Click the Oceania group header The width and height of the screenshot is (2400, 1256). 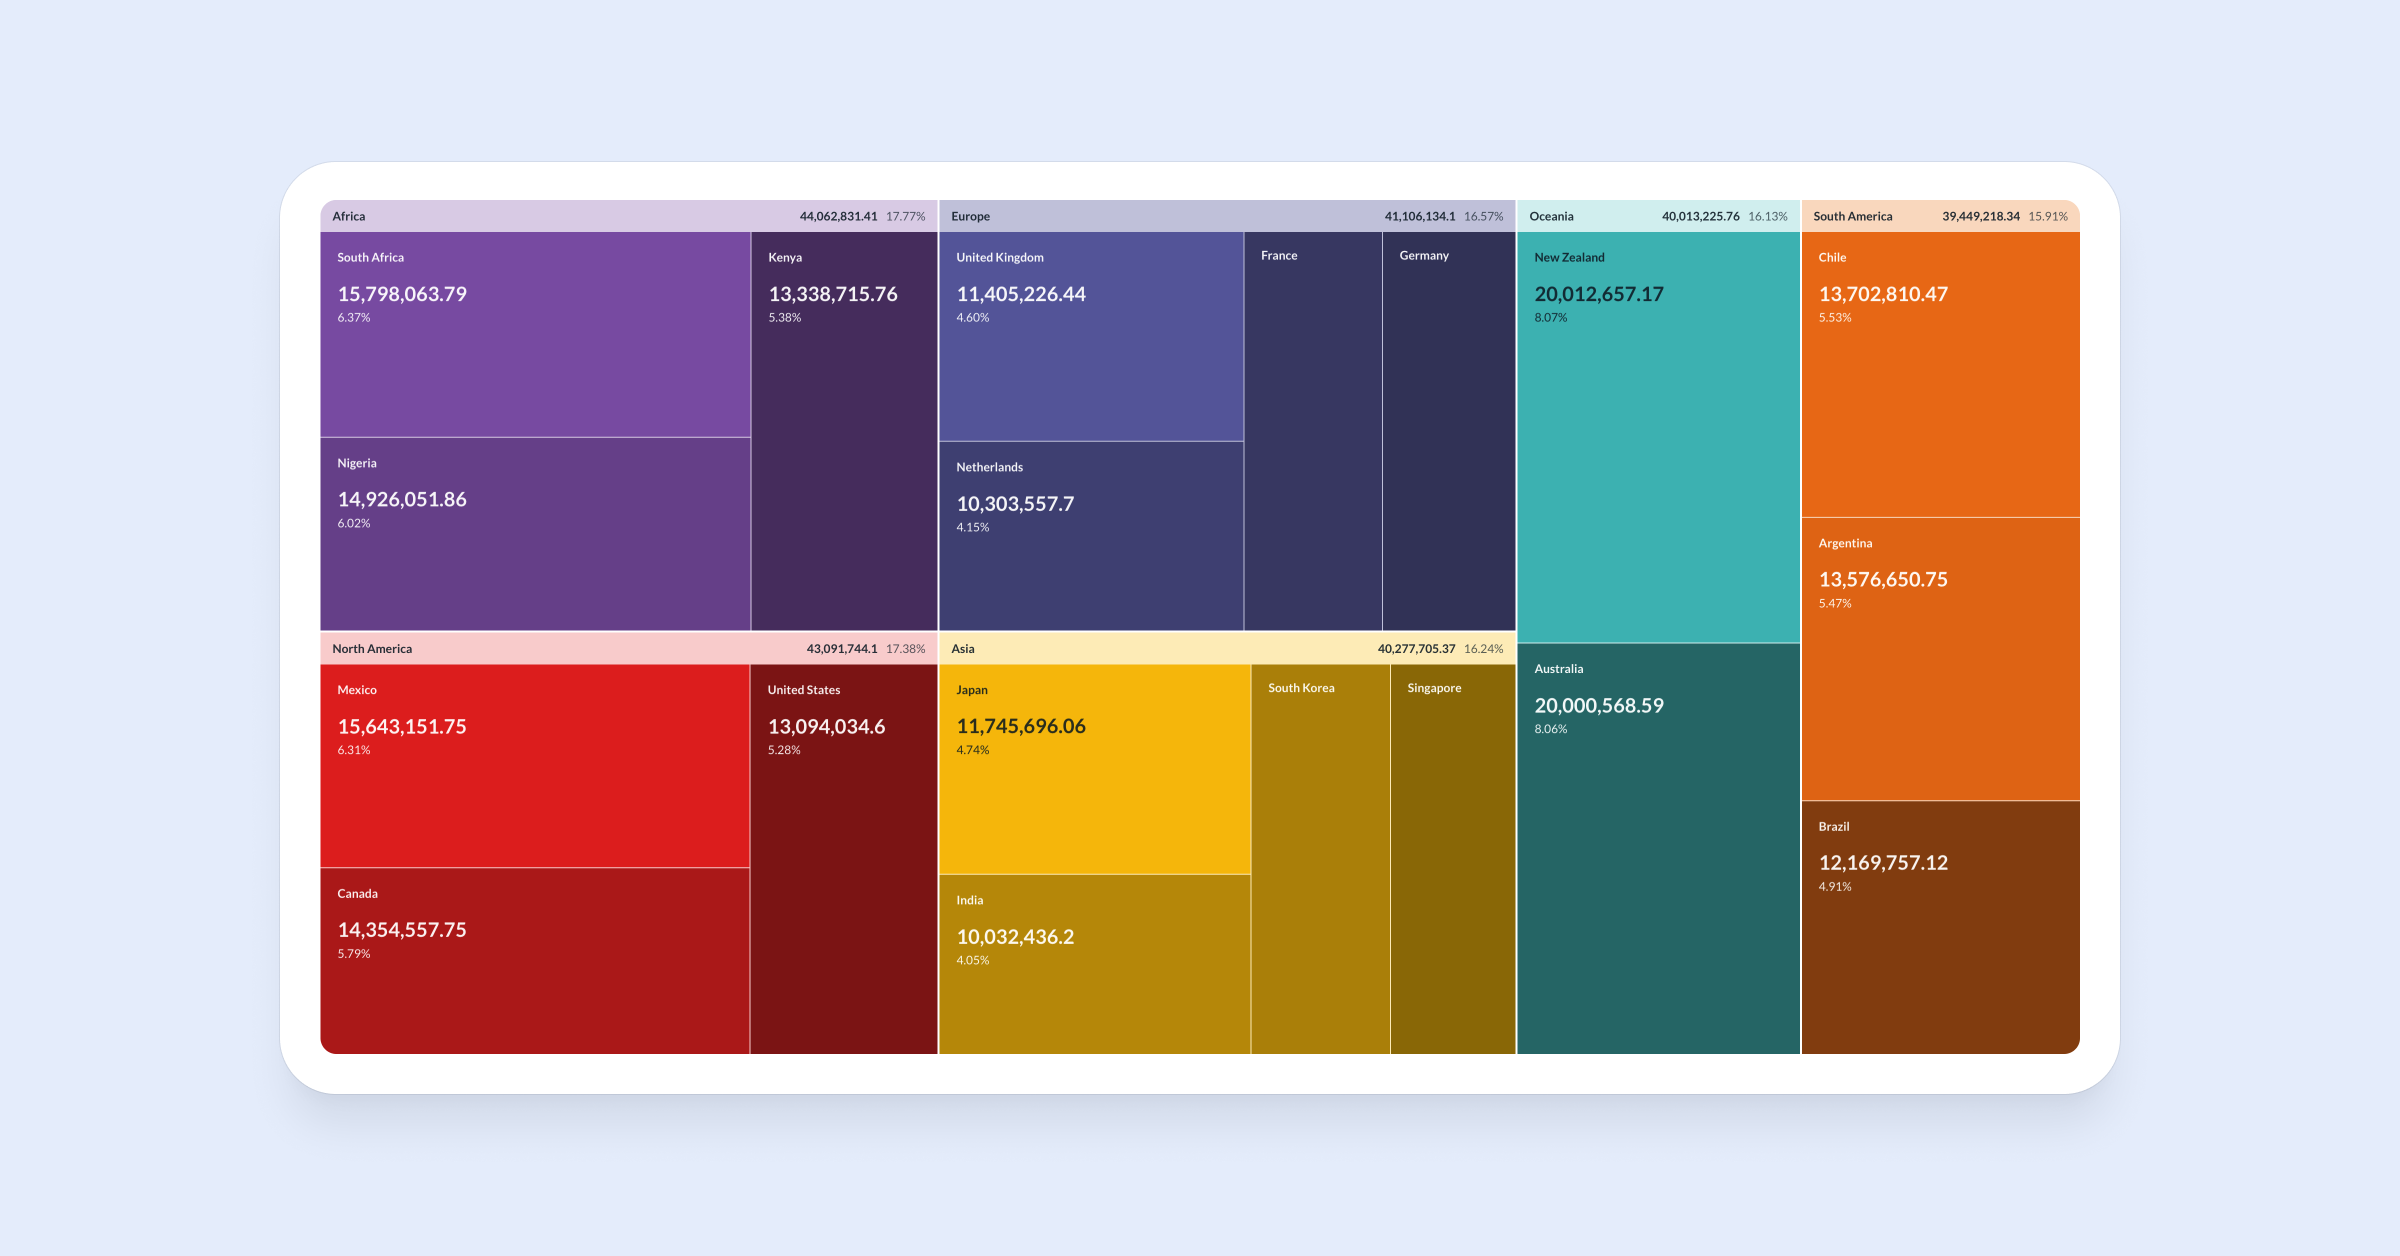(x=1658, y=216)
